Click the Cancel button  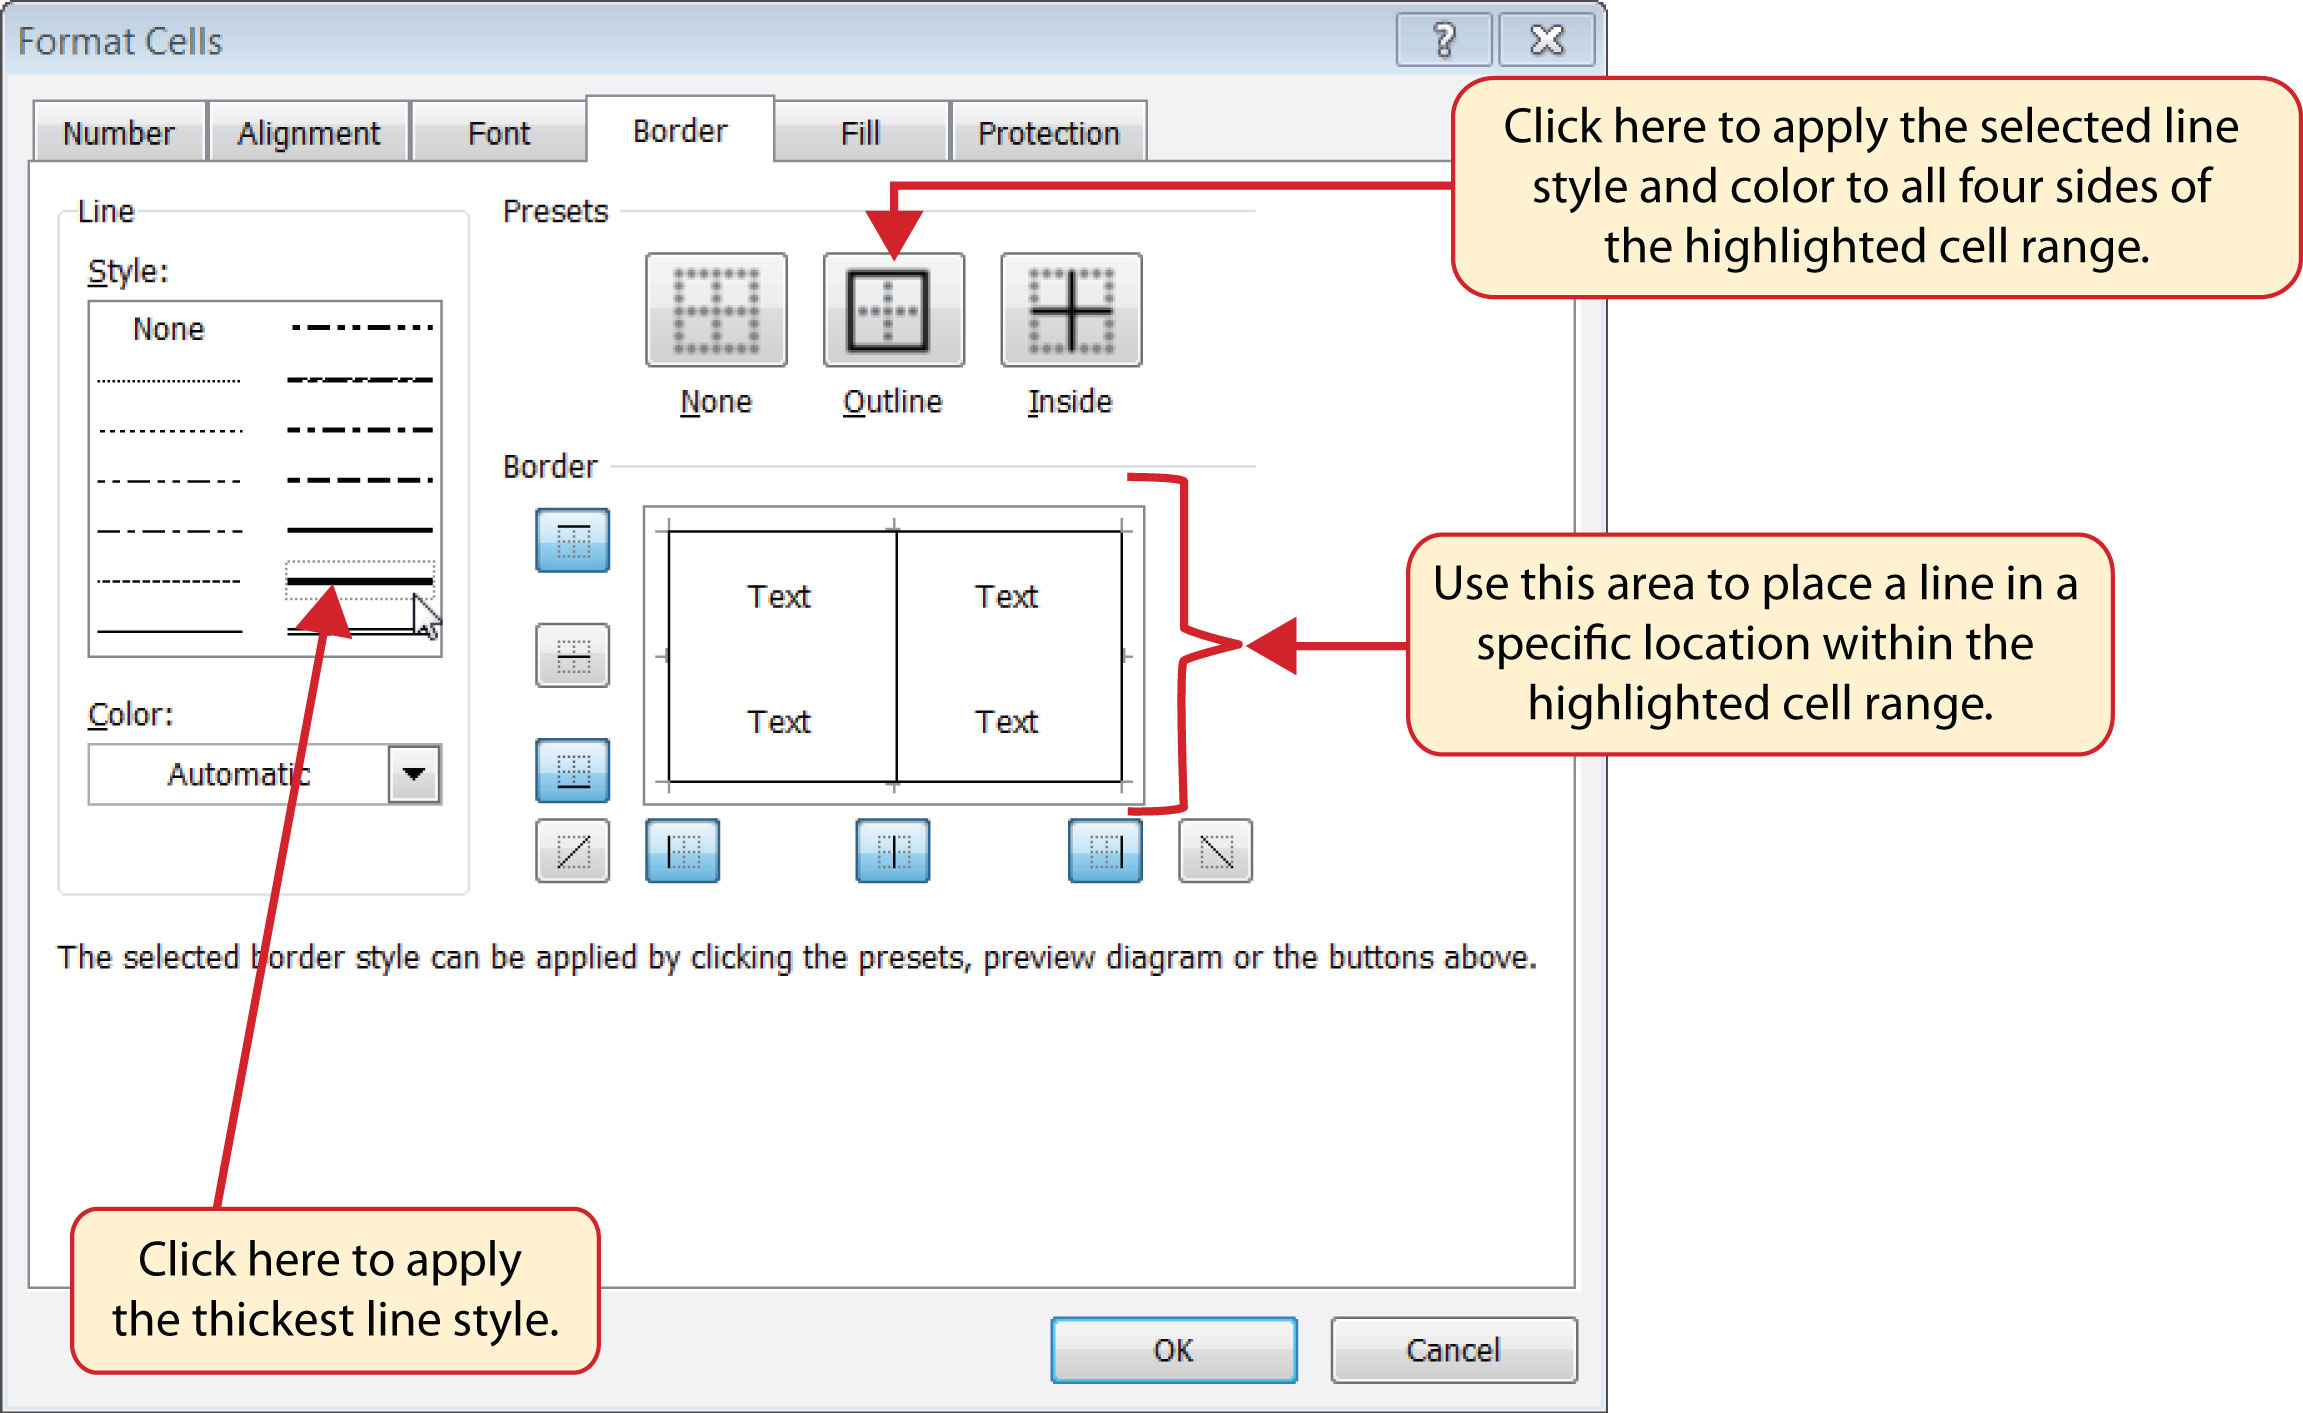(x=1454, y=1350)
